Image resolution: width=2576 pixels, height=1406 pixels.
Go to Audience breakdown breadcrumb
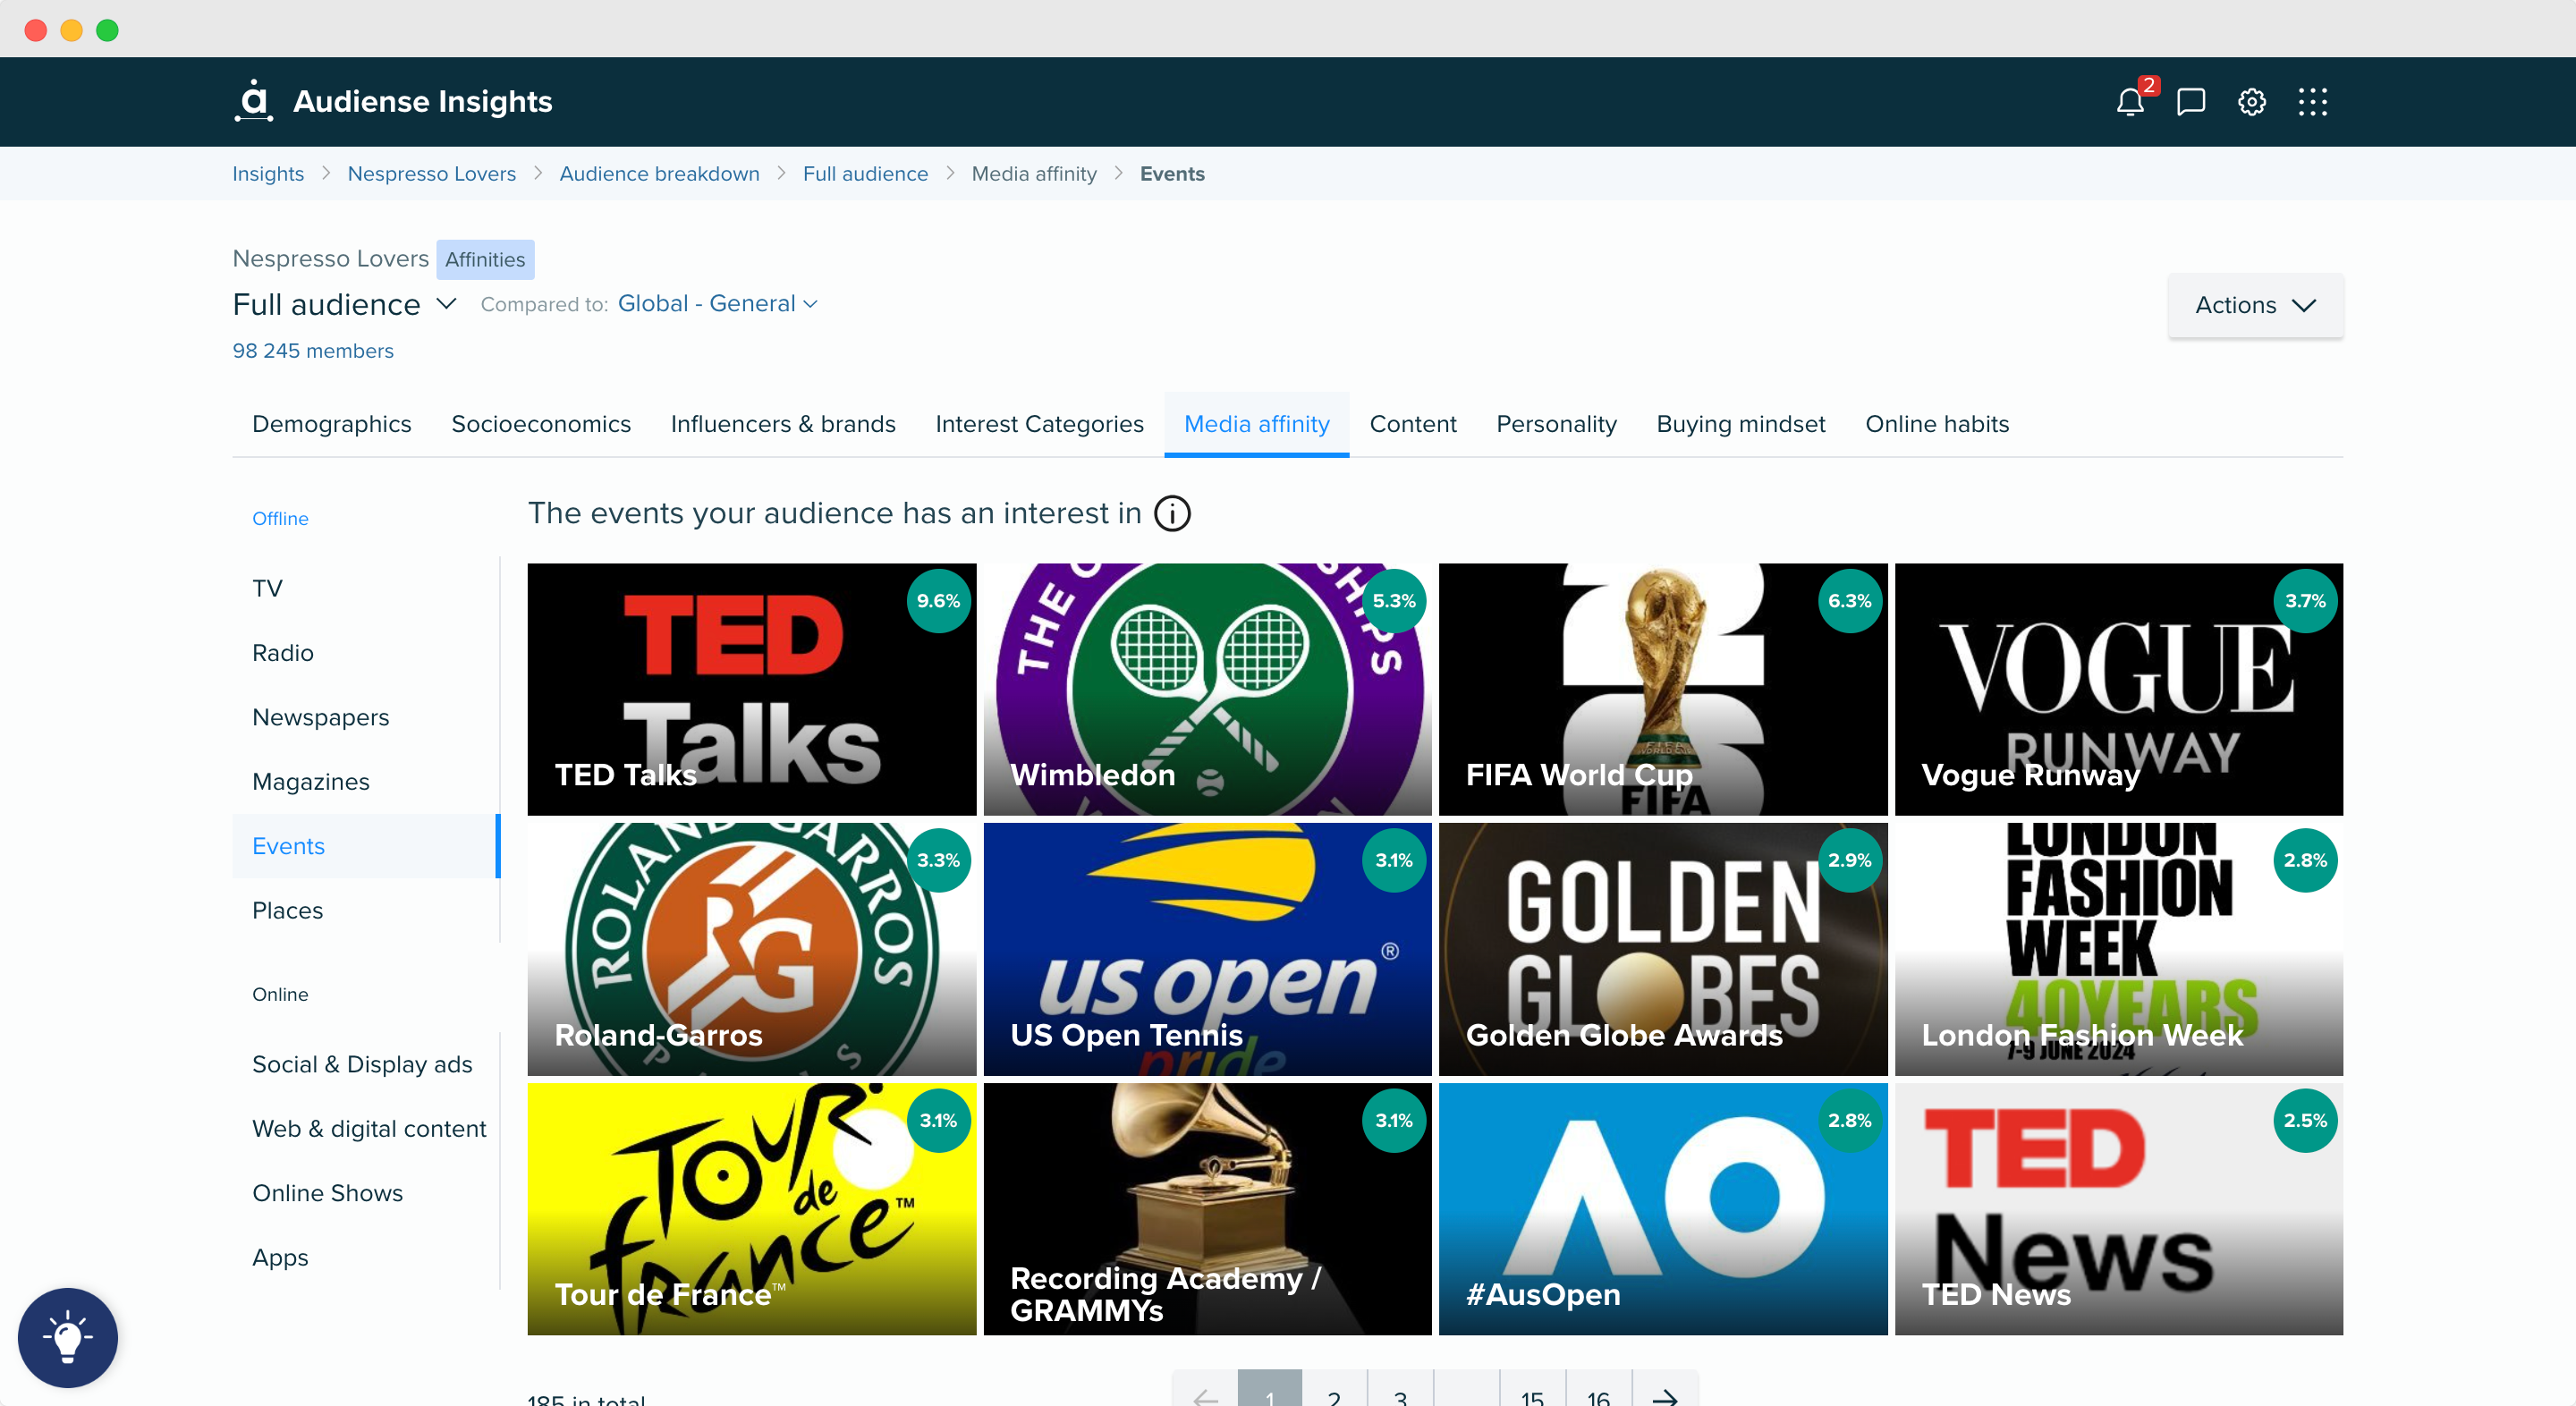tap(659, 173)
